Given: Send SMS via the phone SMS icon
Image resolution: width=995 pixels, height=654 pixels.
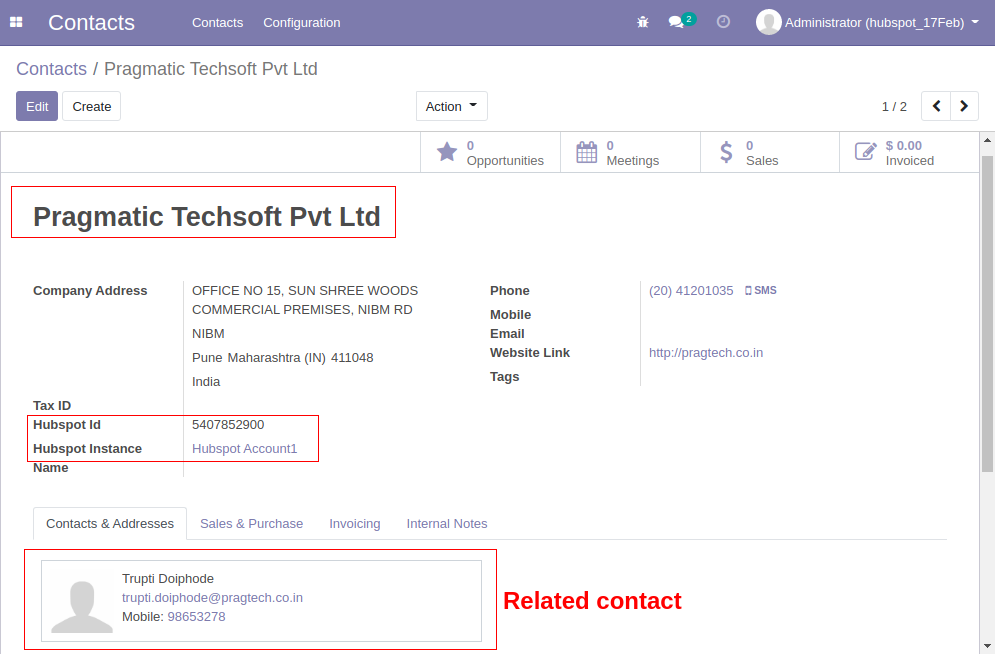Looking at the screenshot, I should [760, 290].
